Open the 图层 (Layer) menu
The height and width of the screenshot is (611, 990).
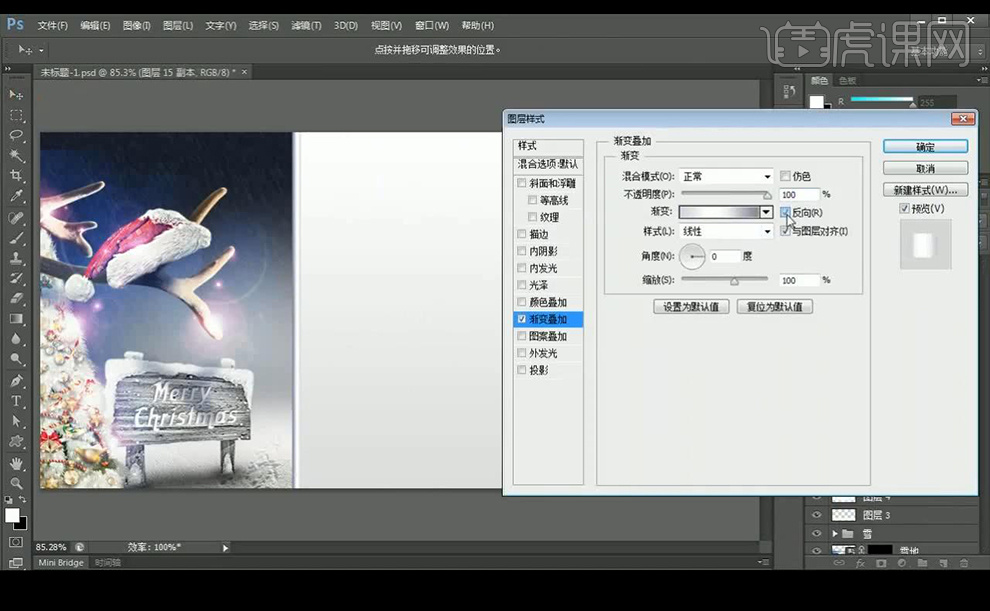click(177, 25)
